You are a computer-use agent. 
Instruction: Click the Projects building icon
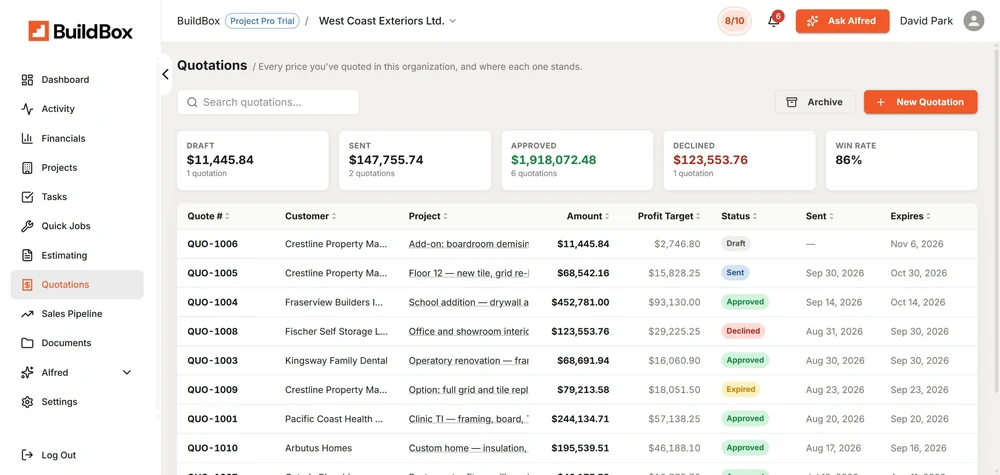(27, 168)
